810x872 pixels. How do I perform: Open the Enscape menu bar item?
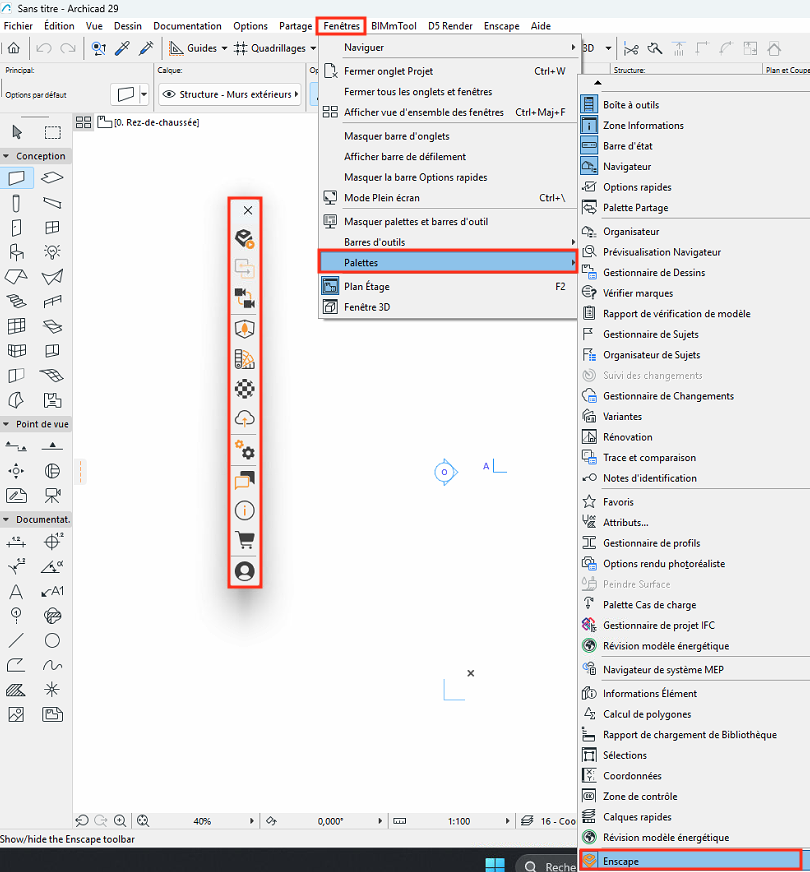[501, 26]
